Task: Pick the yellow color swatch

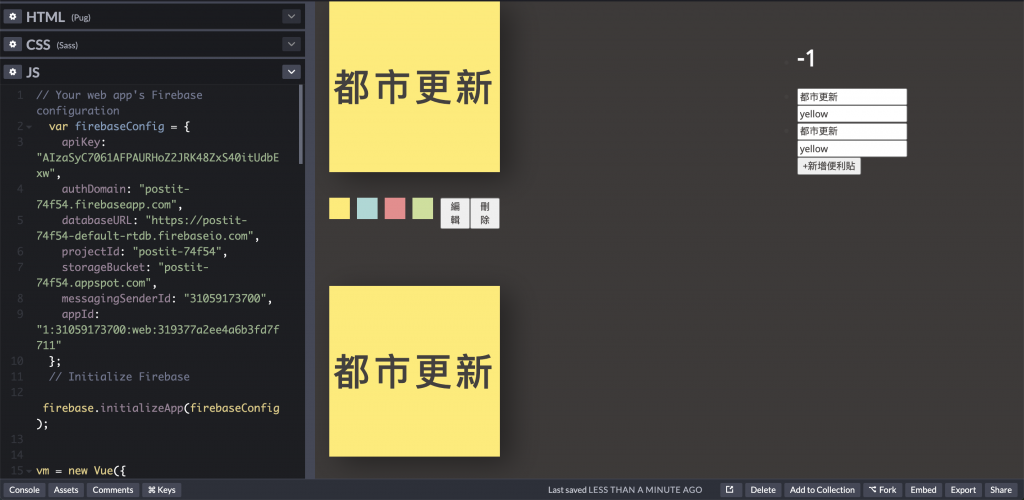Action: pyautogui.click(x=340, y=208)
